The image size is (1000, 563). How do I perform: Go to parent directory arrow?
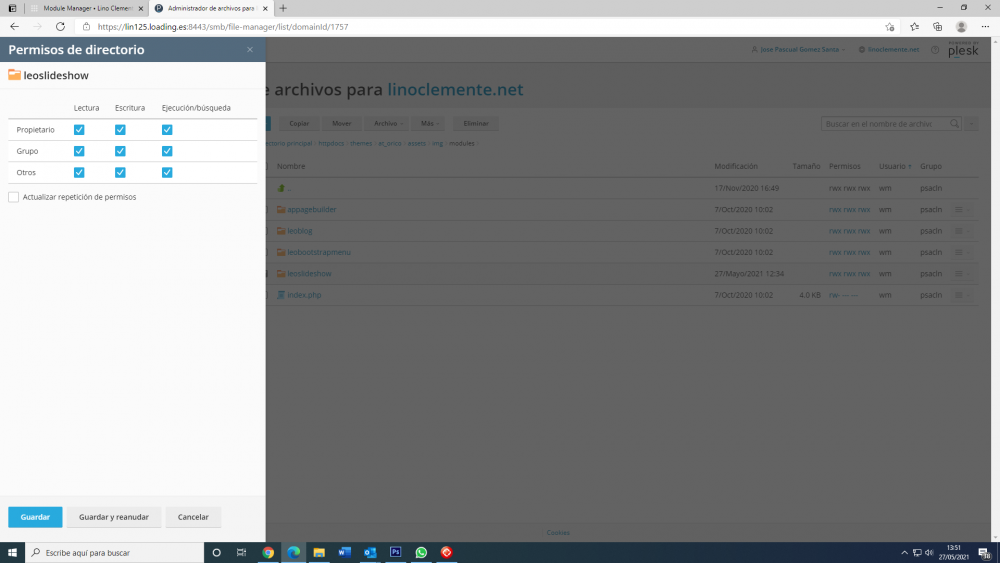(281, 188)
